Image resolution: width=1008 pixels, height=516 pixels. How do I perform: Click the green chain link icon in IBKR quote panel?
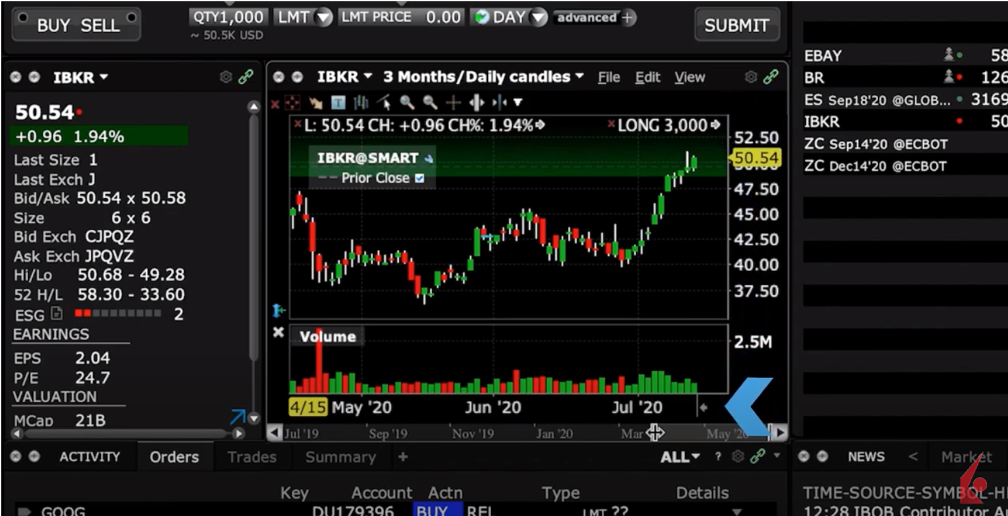click(x=245, y=77)
